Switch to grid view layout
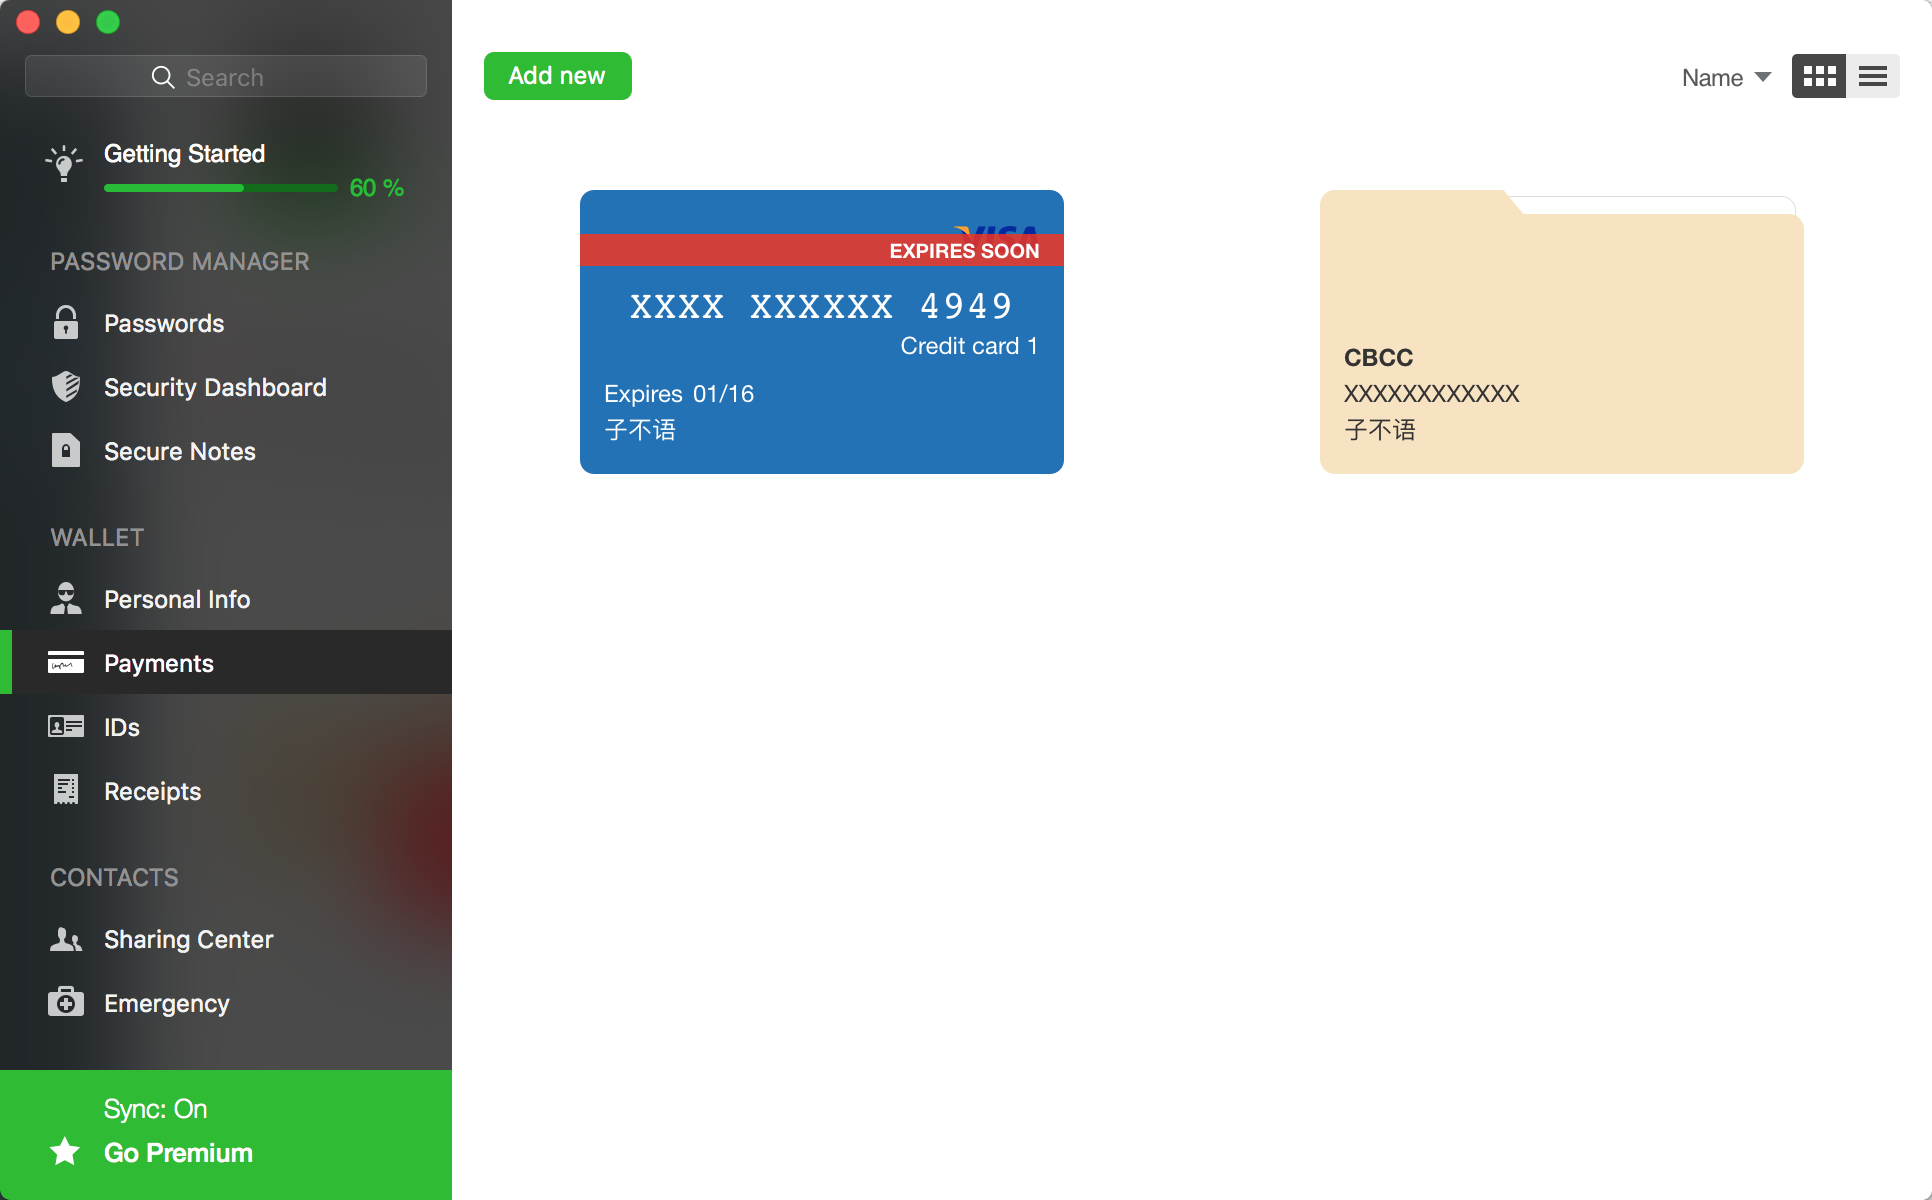This screenshot has height=1200, width=1932. 1819,75
